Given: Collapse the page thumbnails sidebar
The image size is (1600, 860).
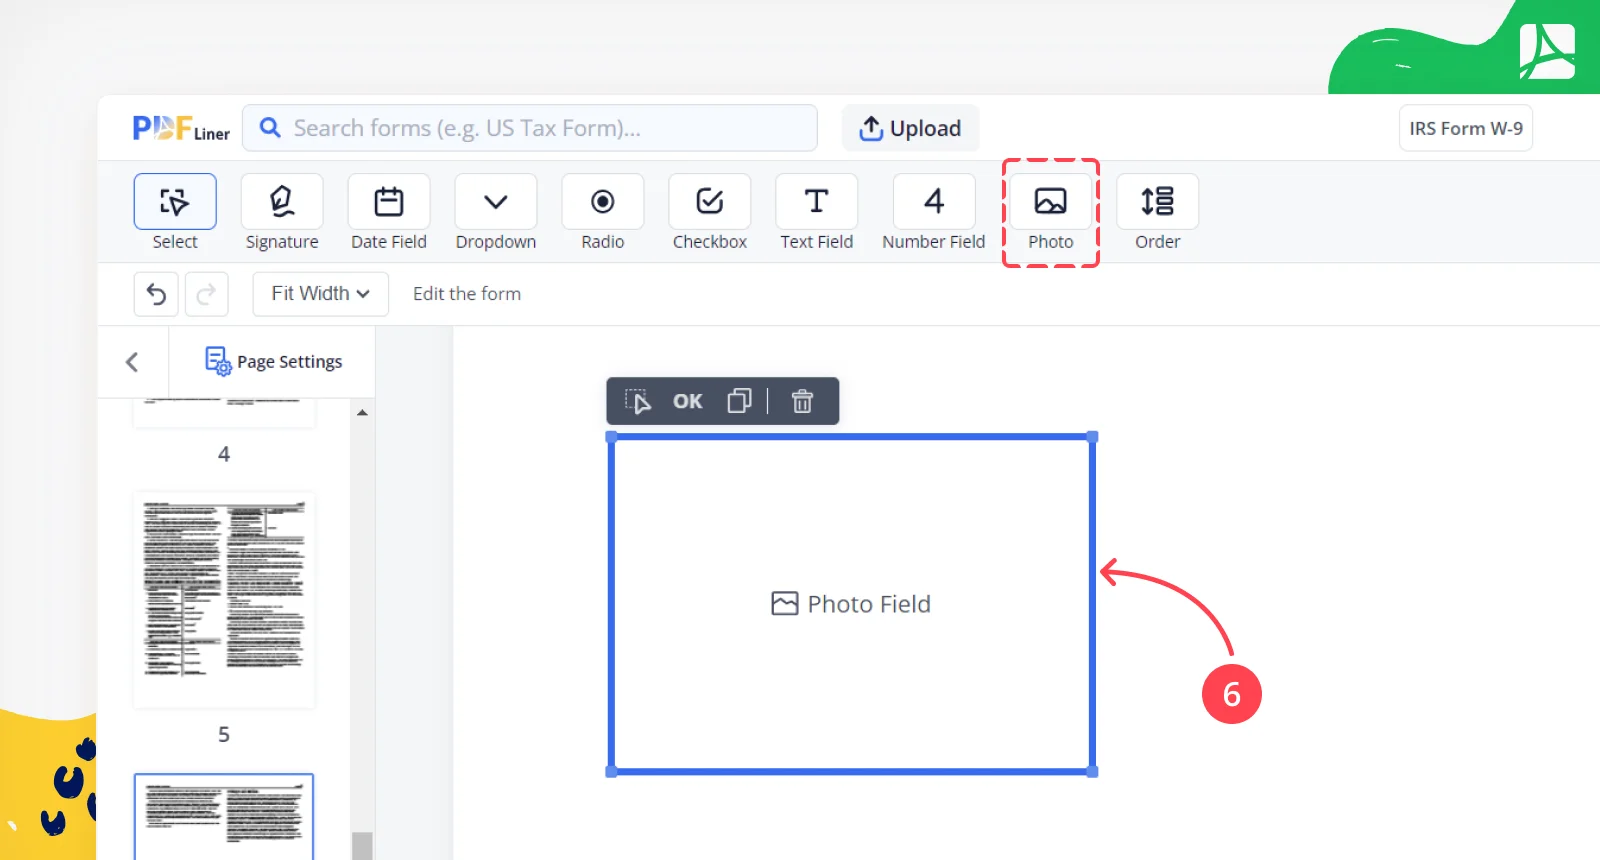Looking at the screenshot, I should (x=132, y=362).
